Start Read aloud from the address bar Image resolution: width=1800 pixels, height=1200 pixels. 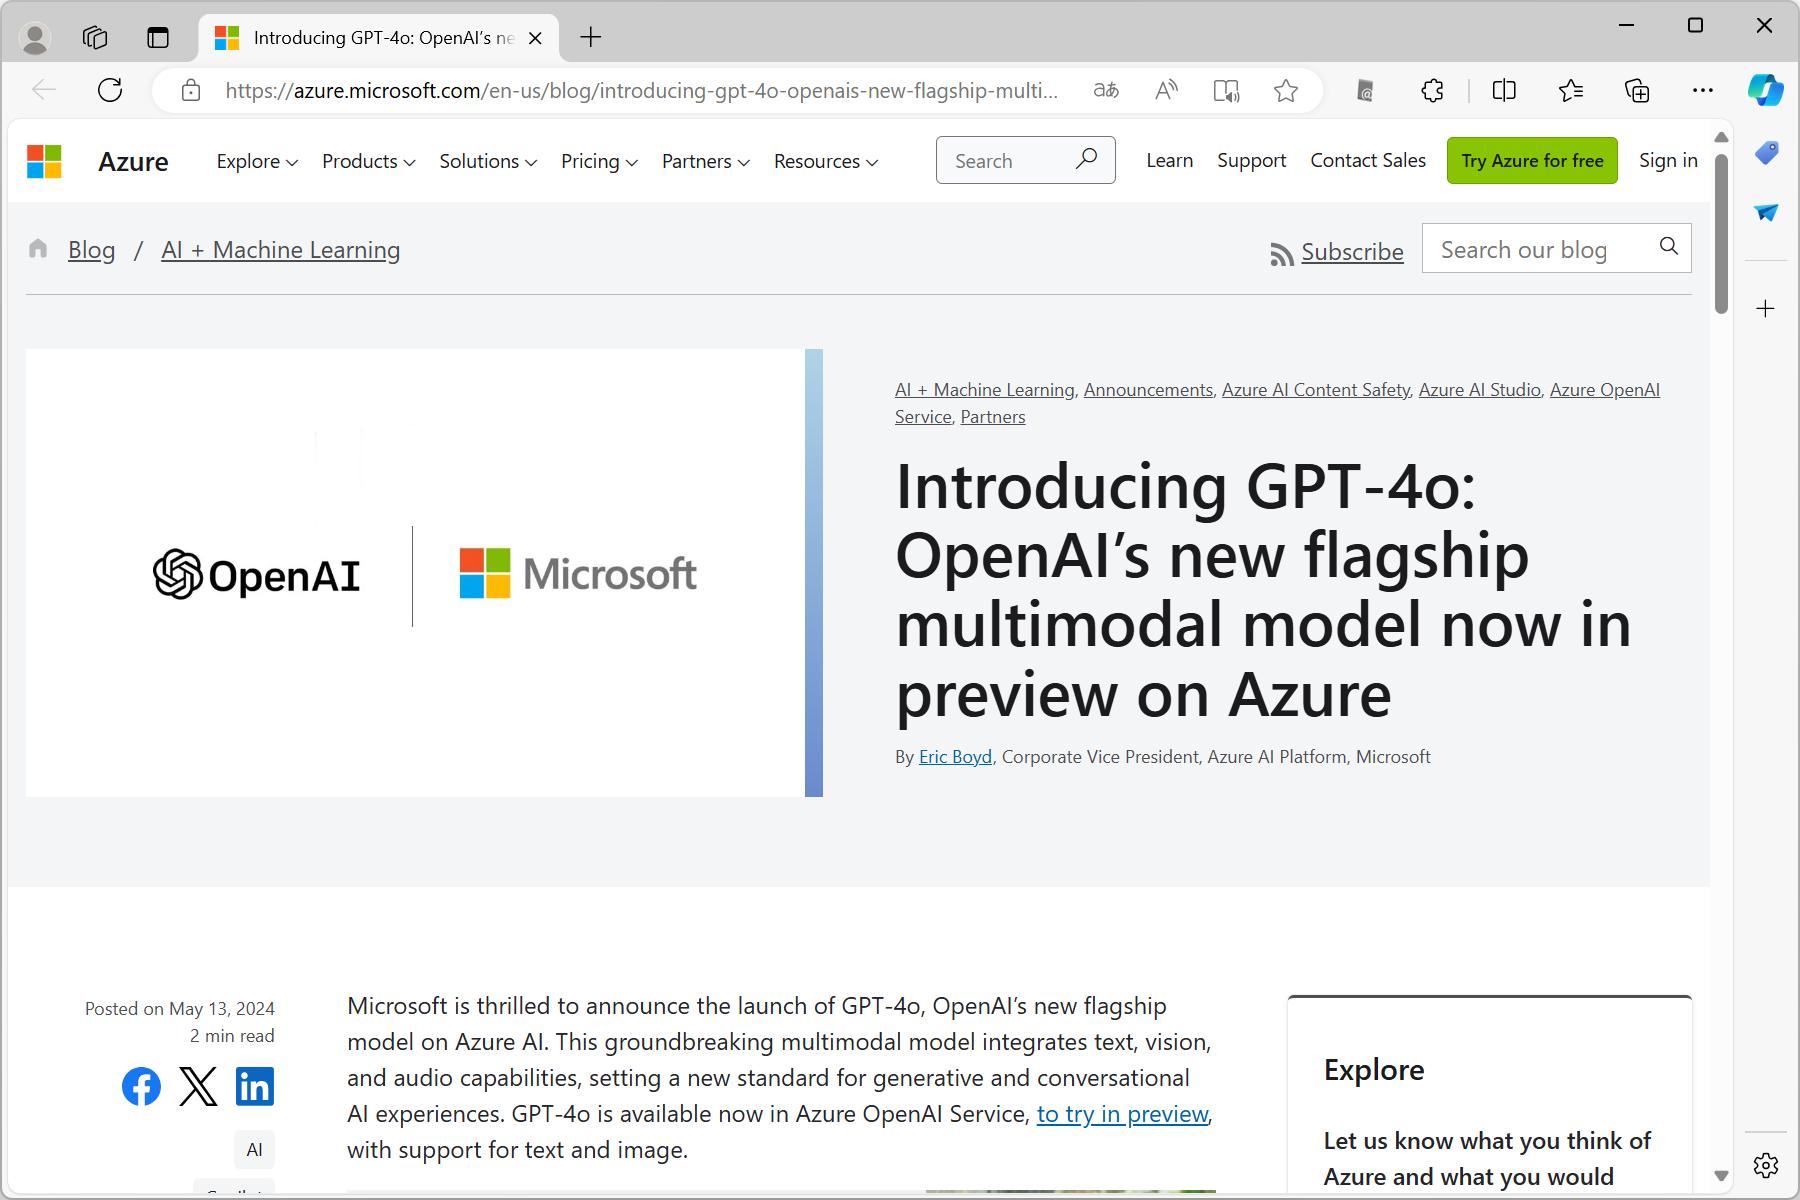click(1166, 91)
